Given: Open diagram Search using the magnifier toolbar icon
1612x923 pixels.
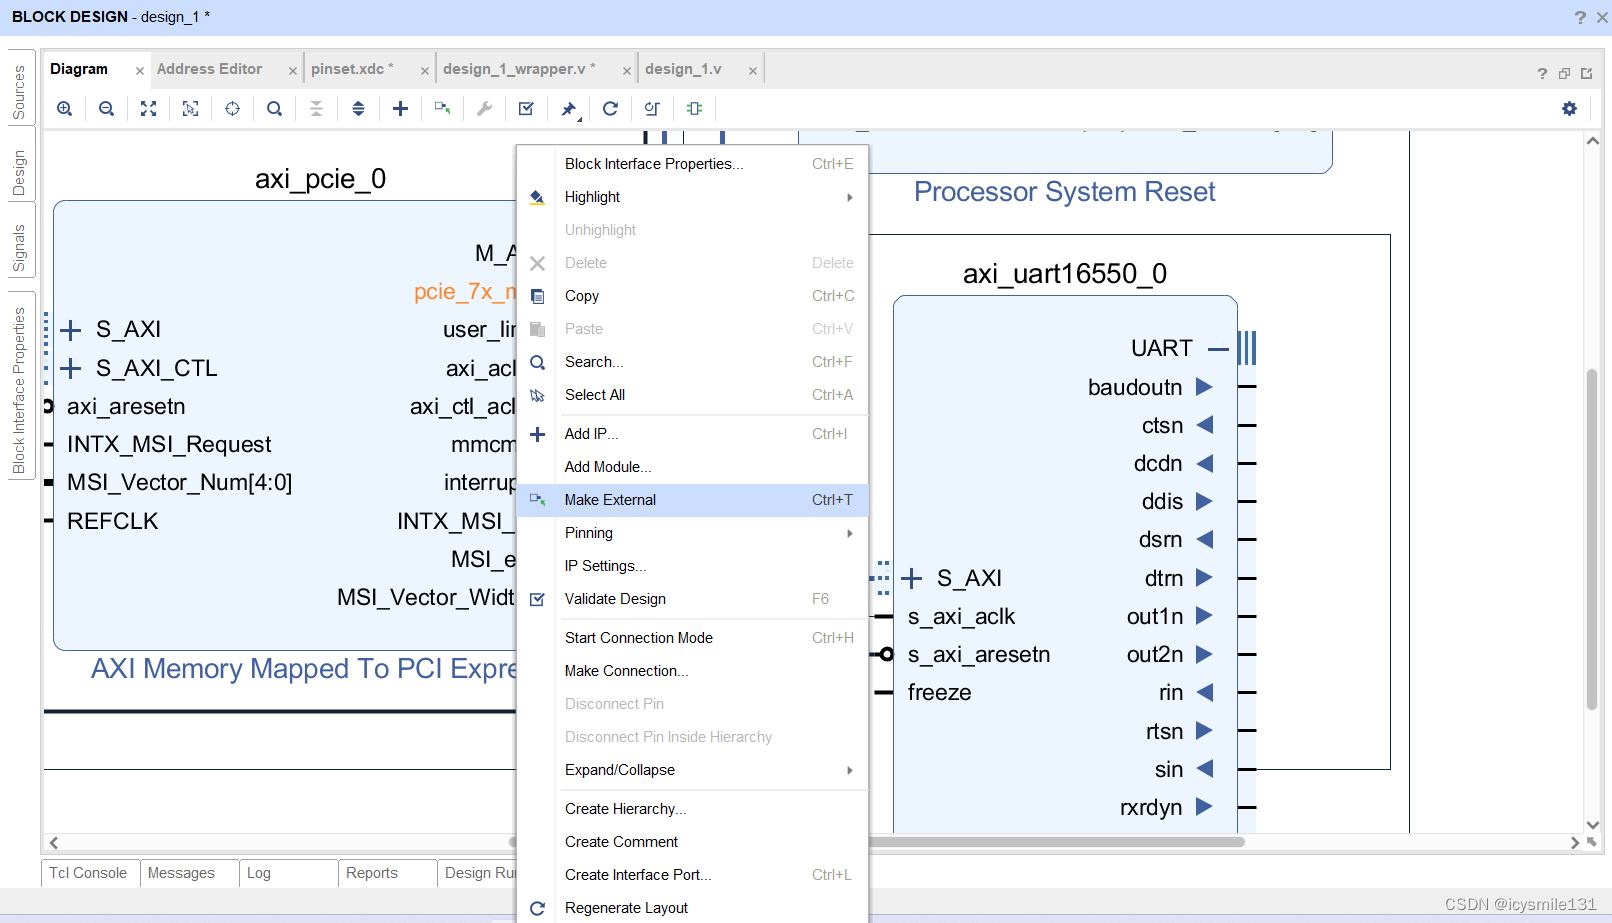Looking at the screenshot, I should coord(274,108).
